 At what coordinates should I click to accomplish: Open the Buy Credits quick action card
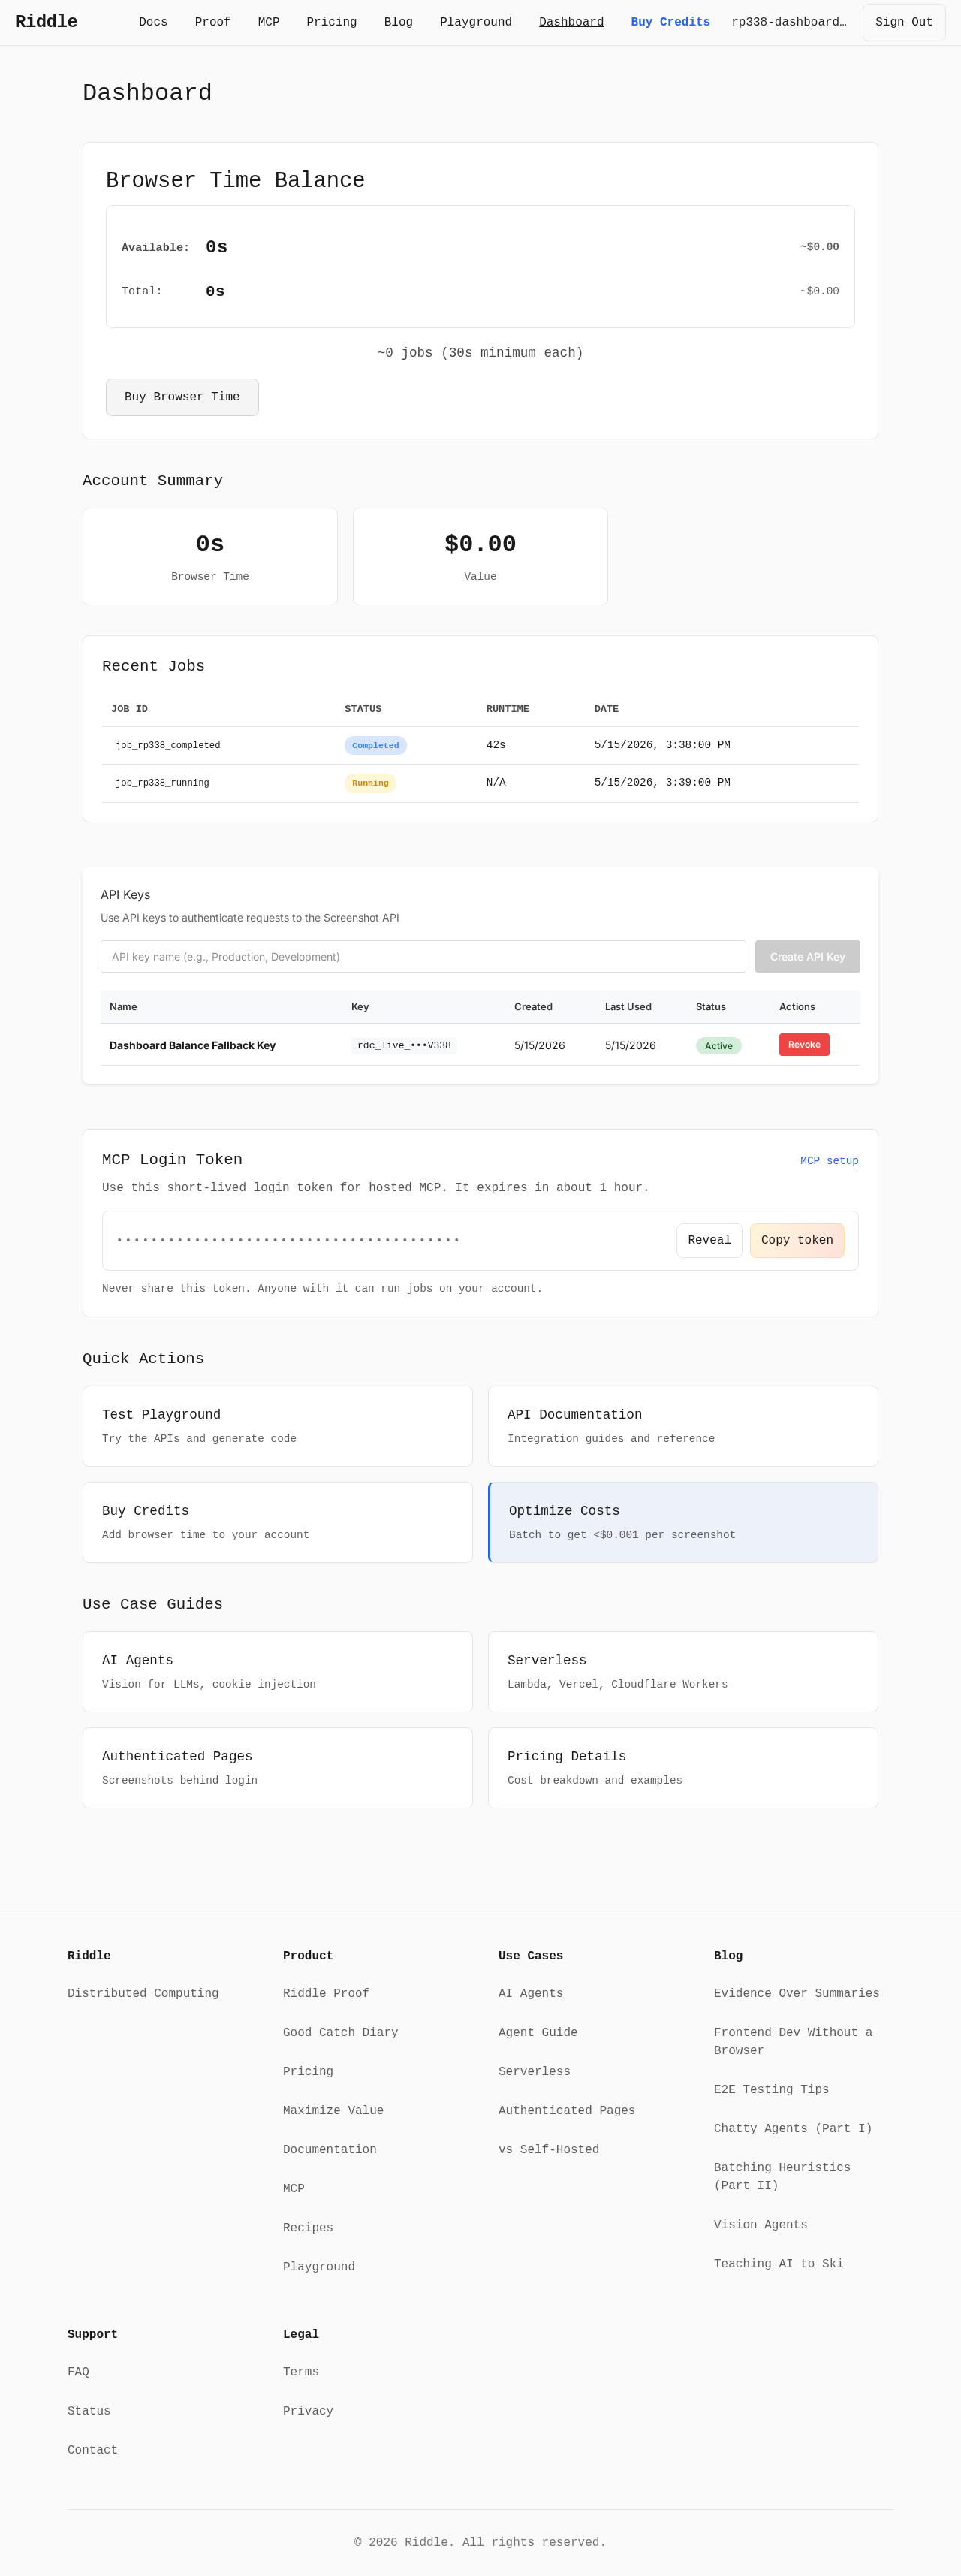[x=277, y=1522]
